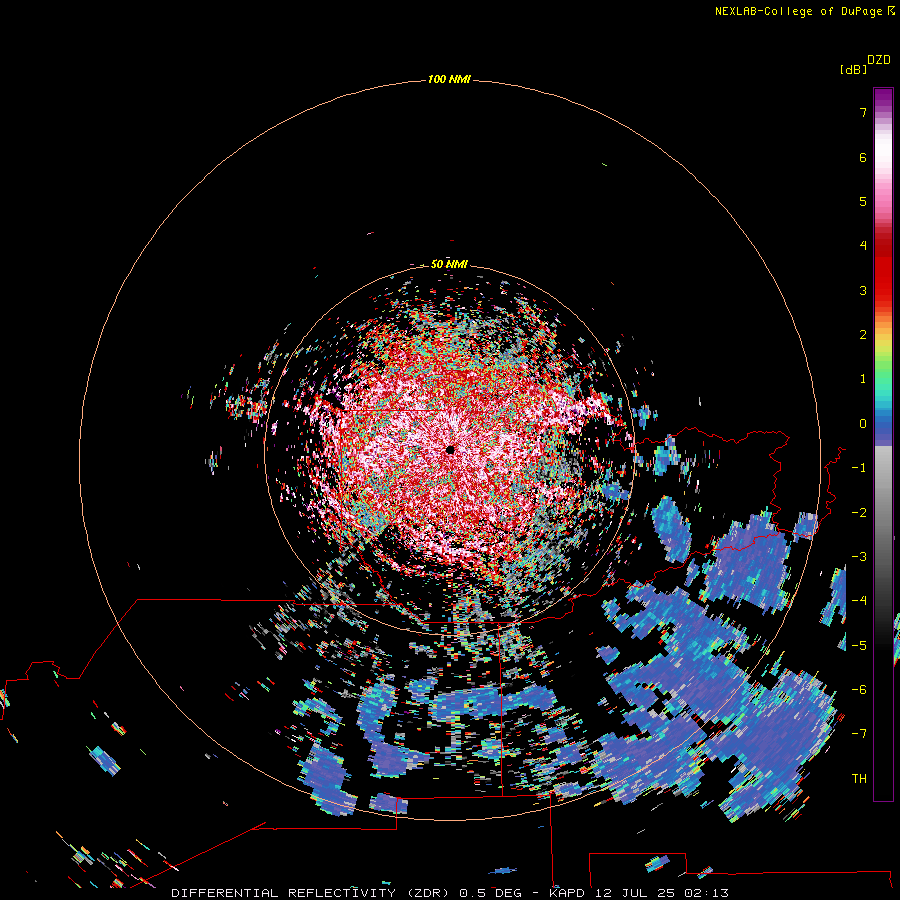The image size is (900, 900).
Task: Click the KAPD station identifier in caption
Action: (567, 893)
